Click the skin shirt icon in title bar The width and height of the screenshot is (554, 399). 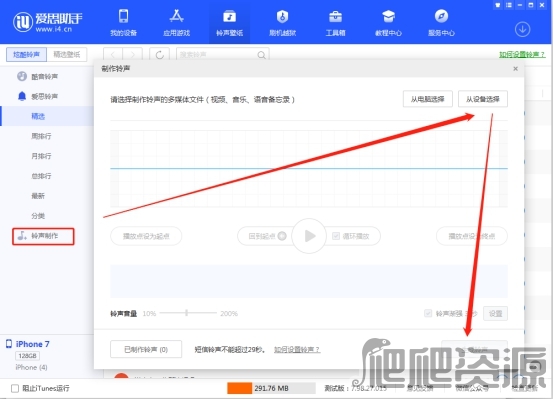pyautogui.click(x=497, y=5)
